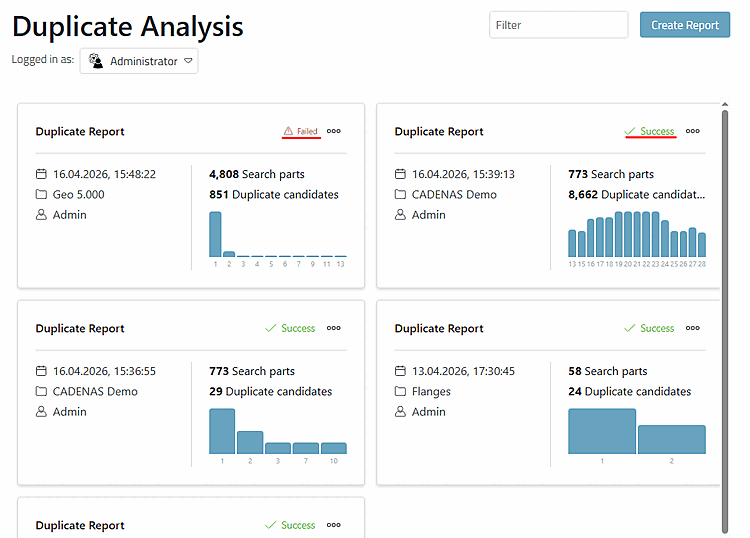Click the Geo 5.000 folder icon
Viewport: 750px width, 538px height.
click(x=41, y=194)
